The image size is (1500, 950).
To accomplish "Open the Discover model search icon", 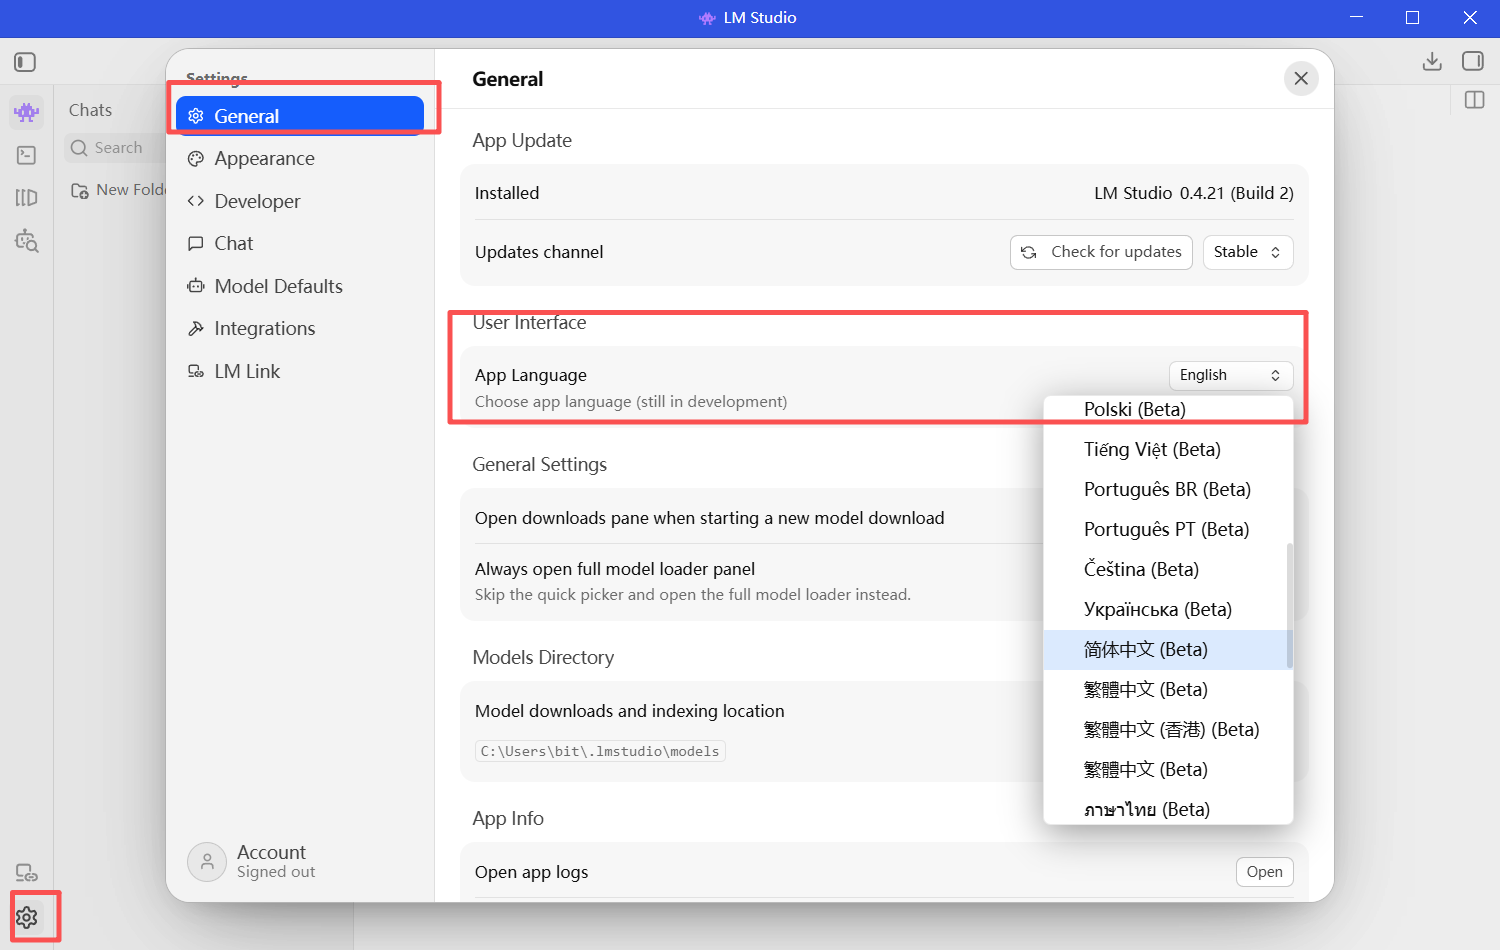I will coord(27,241).
